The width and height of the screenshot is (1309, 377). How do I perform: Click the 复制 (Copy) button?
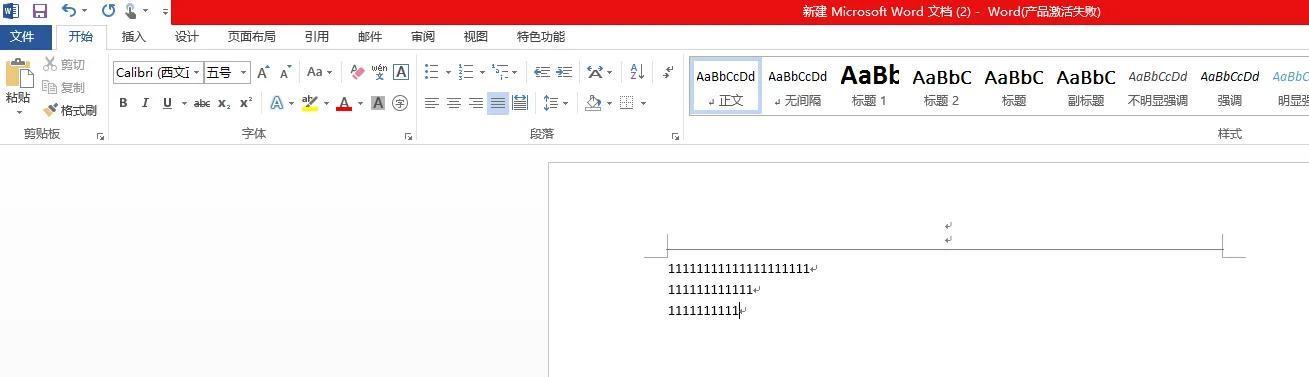click(x=65, y=87)
